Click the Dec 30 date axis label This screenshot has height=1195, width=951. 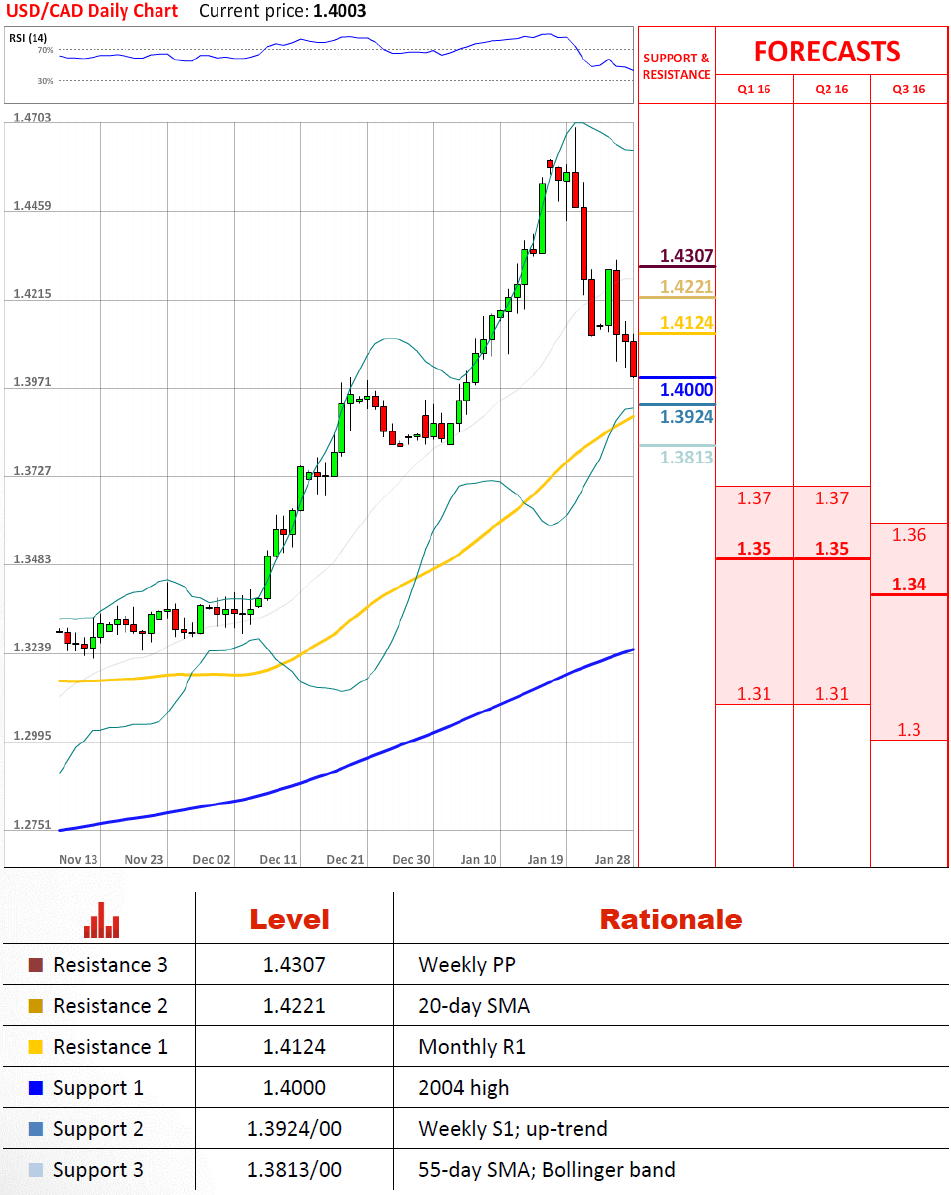411,860
